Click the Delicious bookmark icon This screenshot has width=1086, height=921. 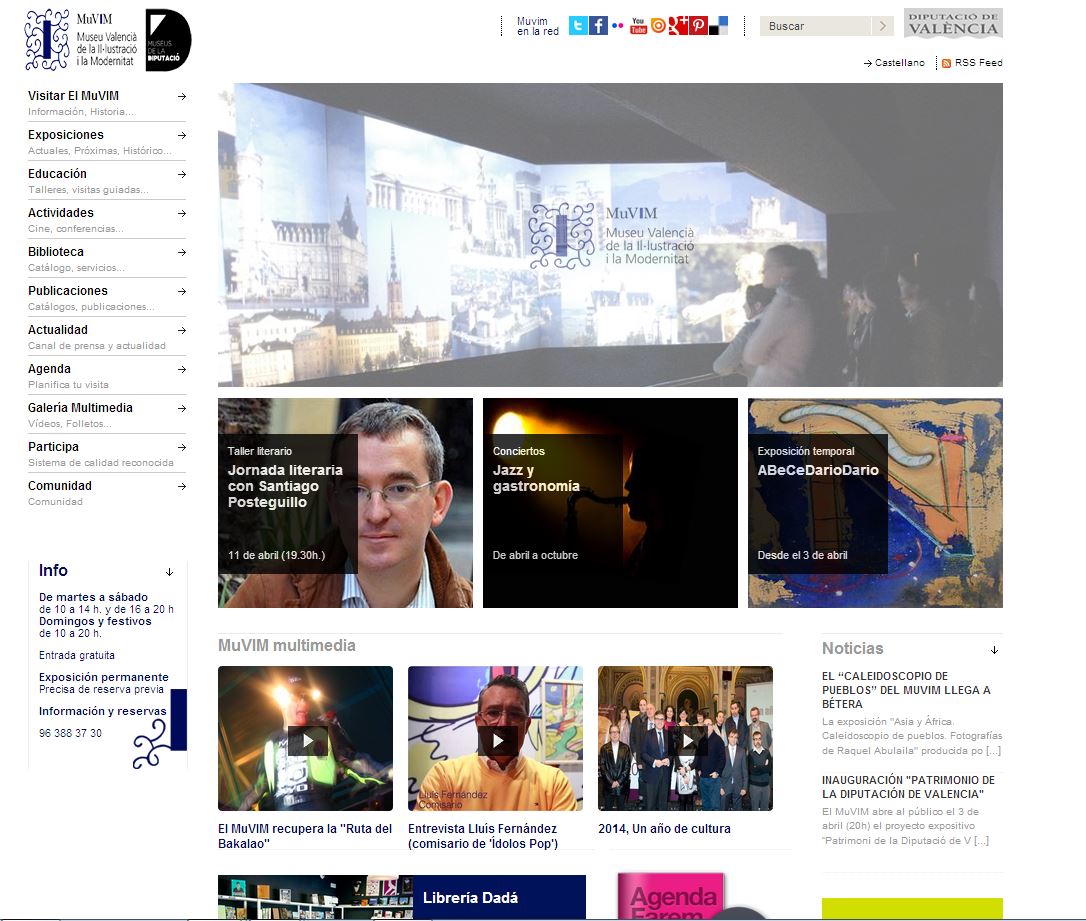(x=718, y=26)
